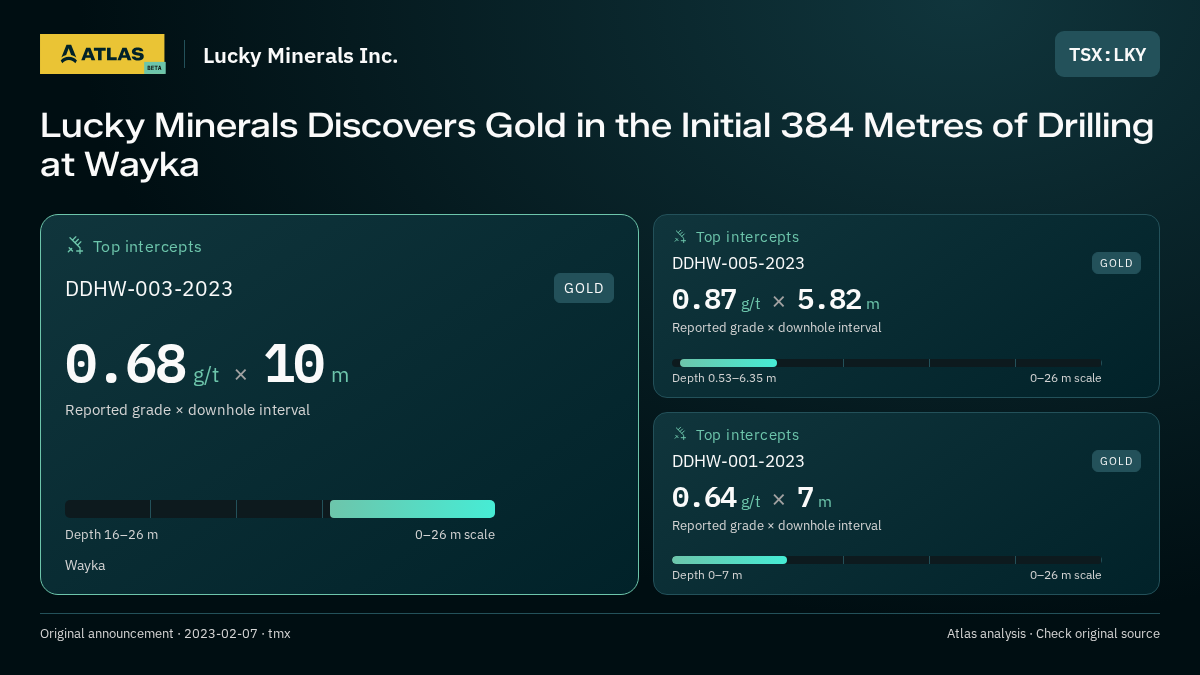Image resolution: width=1200 pixels, height=675 pixels.
Task: Click 'Reported grade × downhole interval' under 0.87
Action: pos(777,327)
